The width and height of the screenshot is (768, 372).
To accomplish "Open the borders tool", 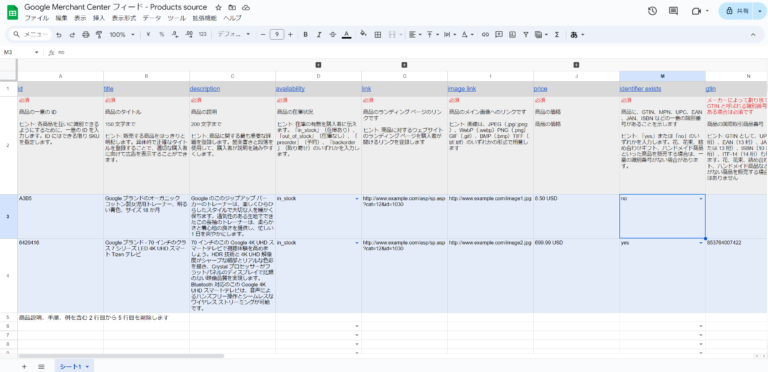I will point(378,35).
